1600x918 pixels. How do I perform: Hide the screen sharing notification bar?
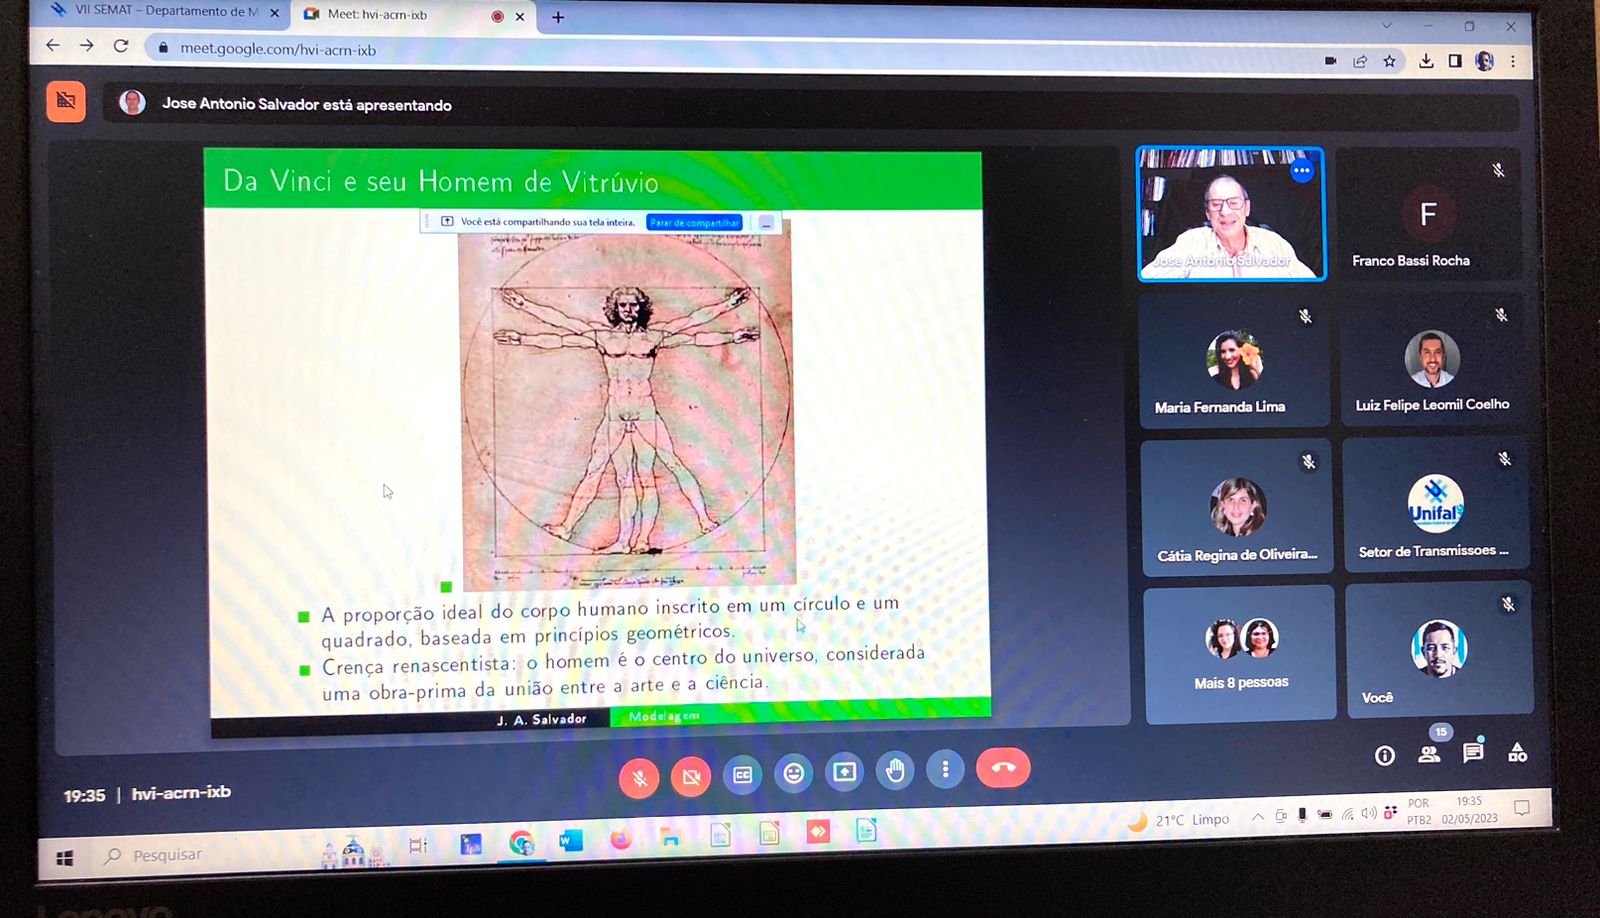pyautogui.click(x=766, y=223)
